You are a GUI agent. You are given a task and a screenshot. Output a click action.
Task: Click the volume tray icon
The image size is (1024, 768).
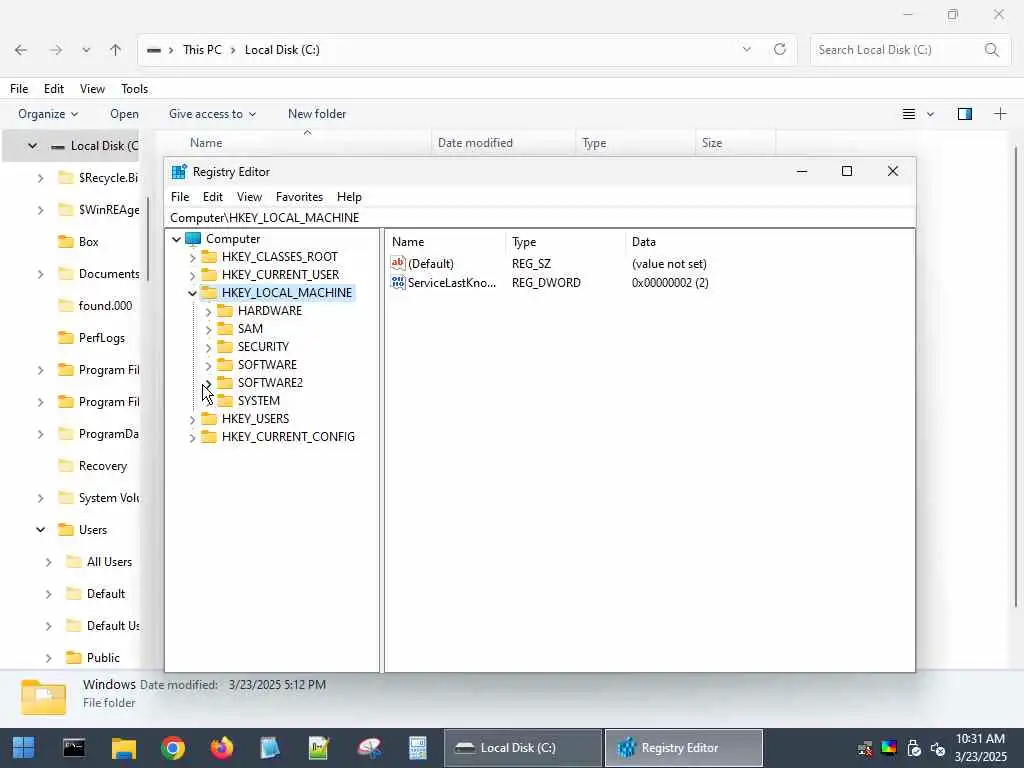pyautogui.click(x=938, y=748)
